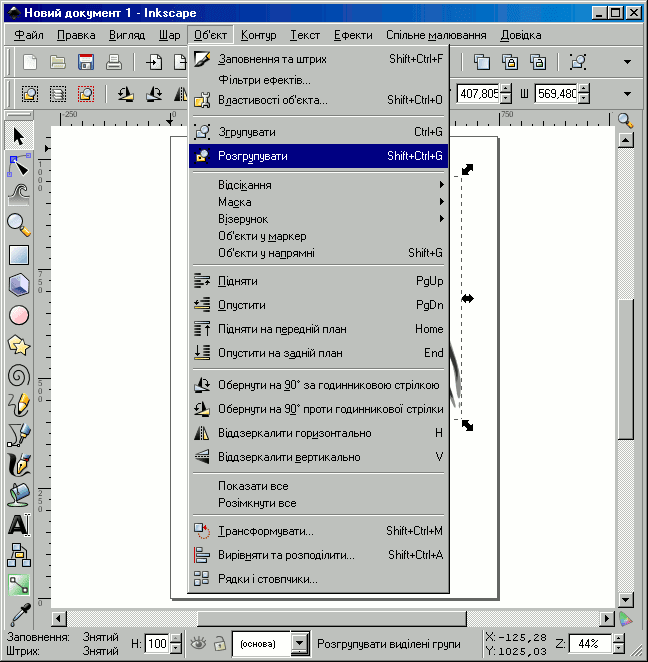The height and width of the screenshot is (662, 648).
Task: Open the Контур menu
Action: point(258,35)
